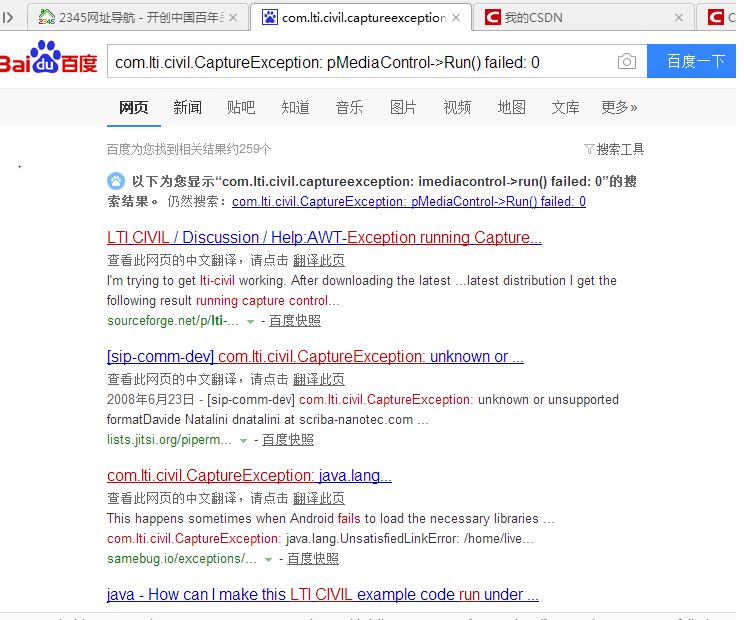Click the 2345 tab favicon

click(x=46, y=17)
